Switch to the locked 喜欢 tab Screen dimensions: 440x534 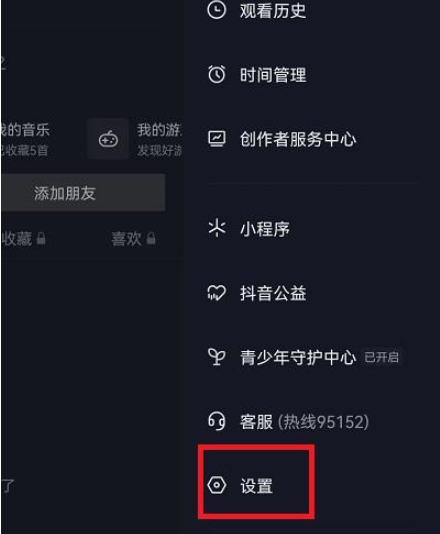[x=133, y=239]
